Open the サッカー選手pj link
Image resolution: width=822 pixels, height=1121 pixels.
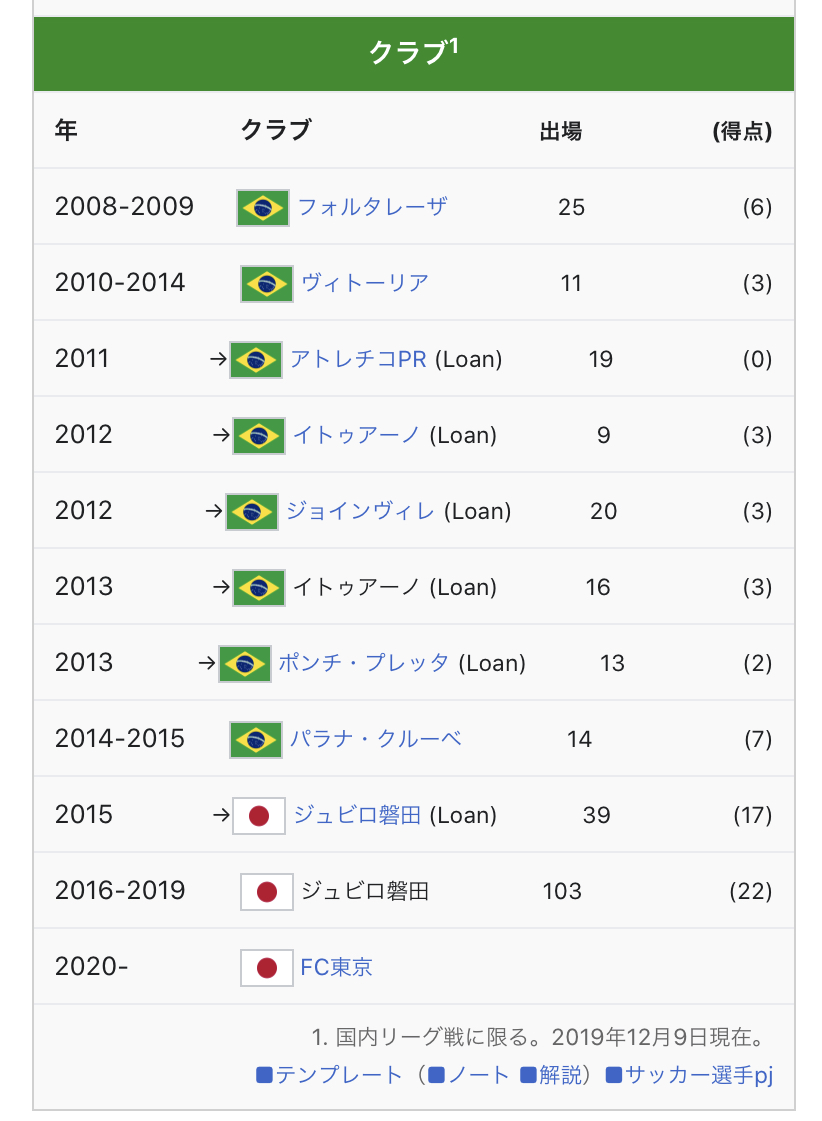[x=690, y=1075]
